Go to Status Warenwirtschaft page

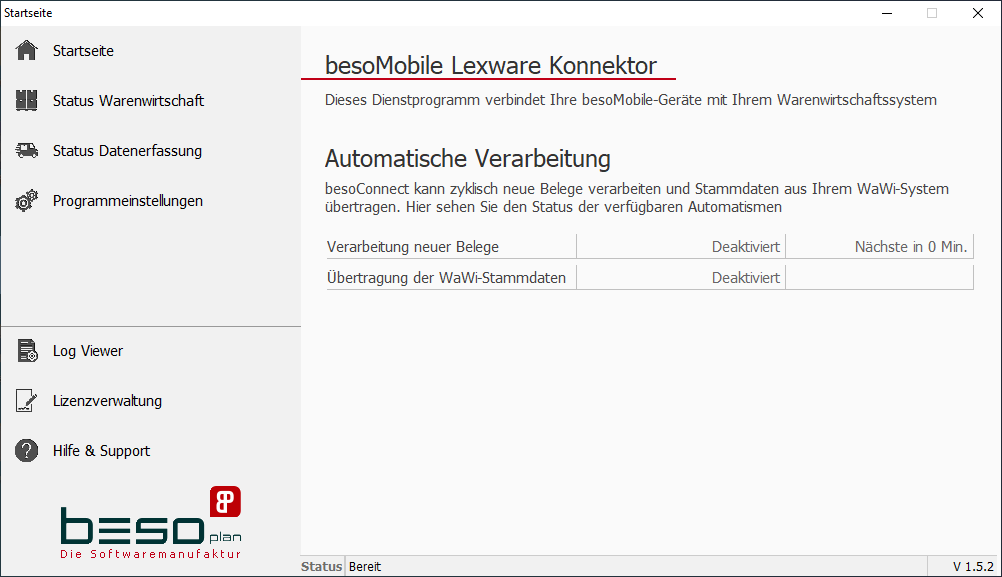click(128, 100)
